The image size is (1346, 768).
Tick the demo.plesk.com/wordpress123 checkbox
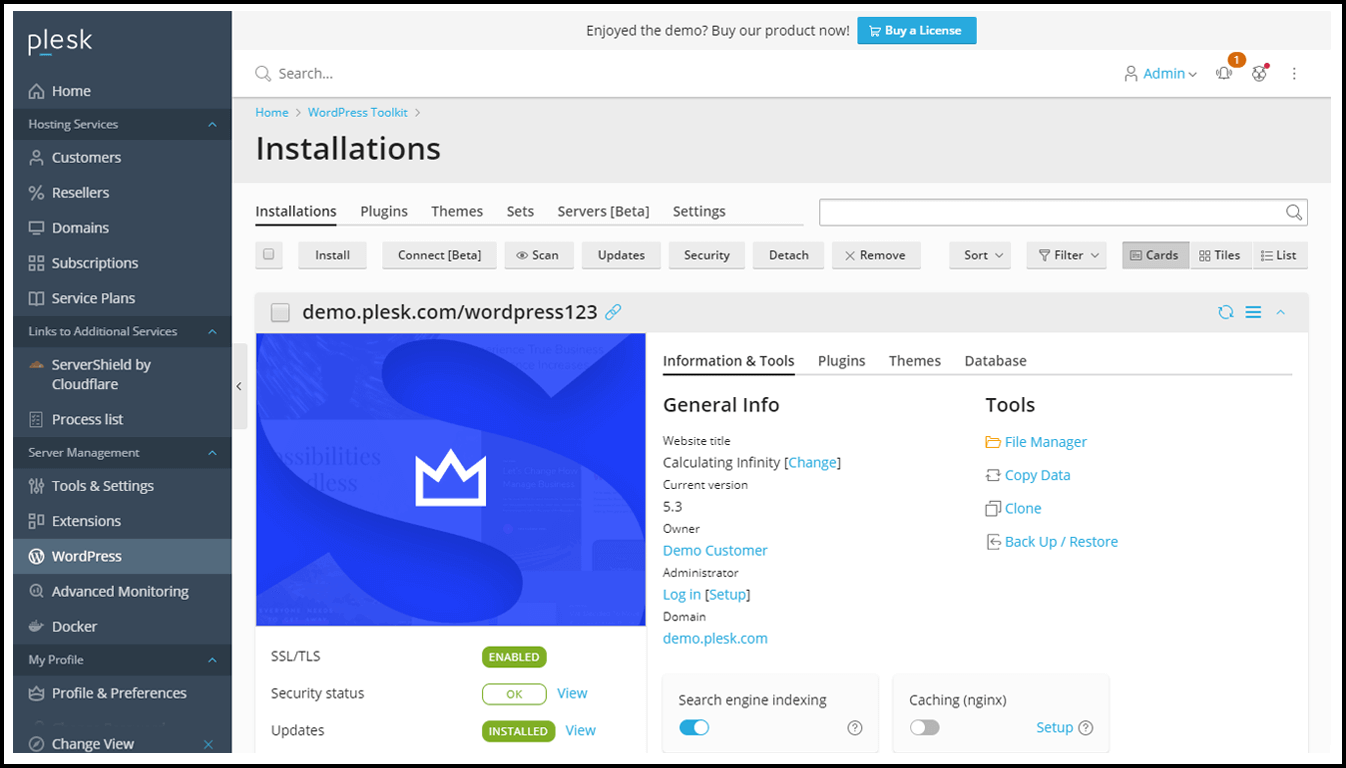click(x=280, y=313)
